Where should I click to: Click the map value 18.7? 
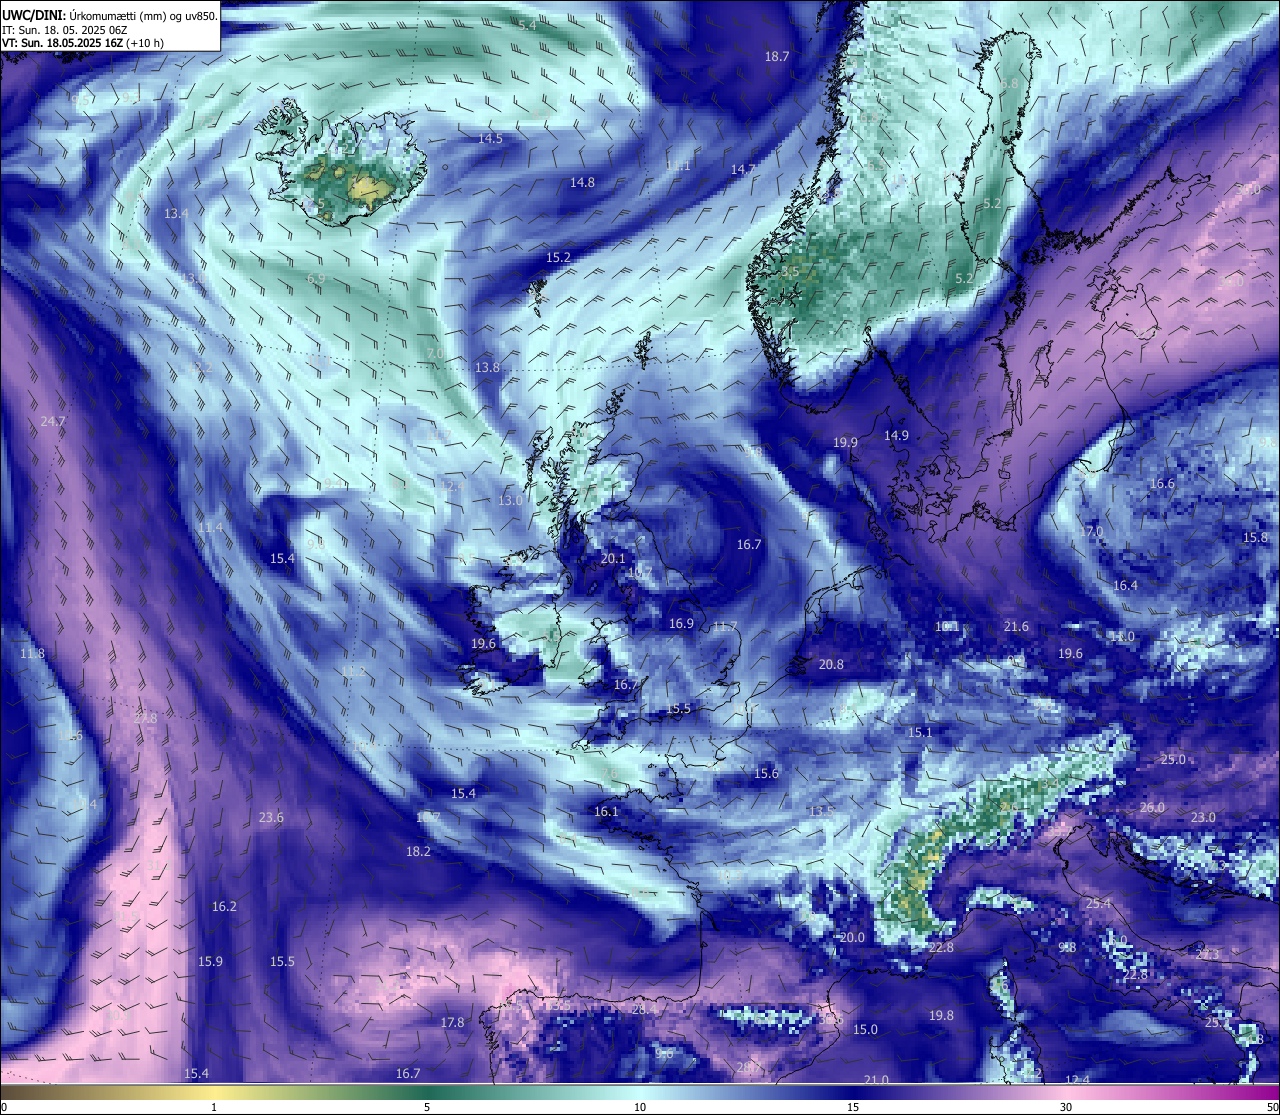[x=777, y=57]
